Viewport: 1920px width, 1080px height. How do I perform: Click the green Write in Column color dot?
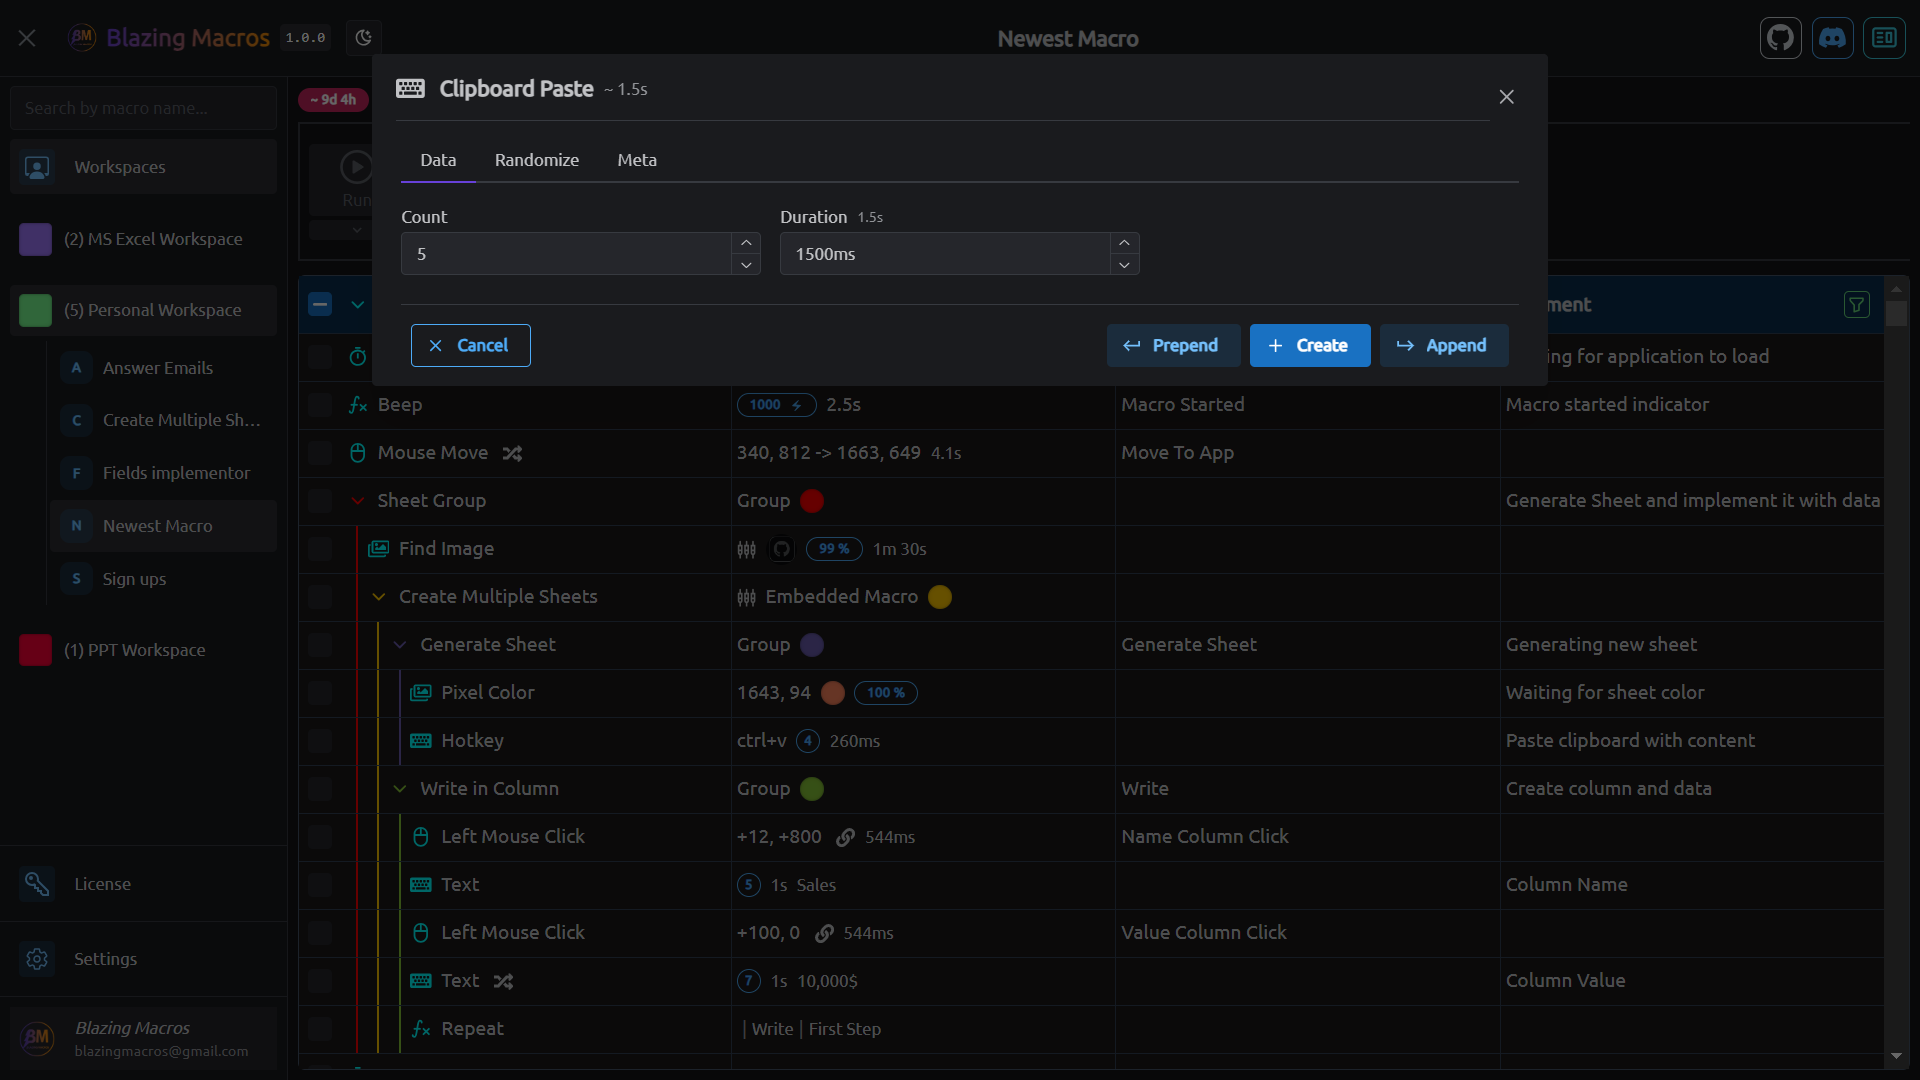tap(812, 789)
